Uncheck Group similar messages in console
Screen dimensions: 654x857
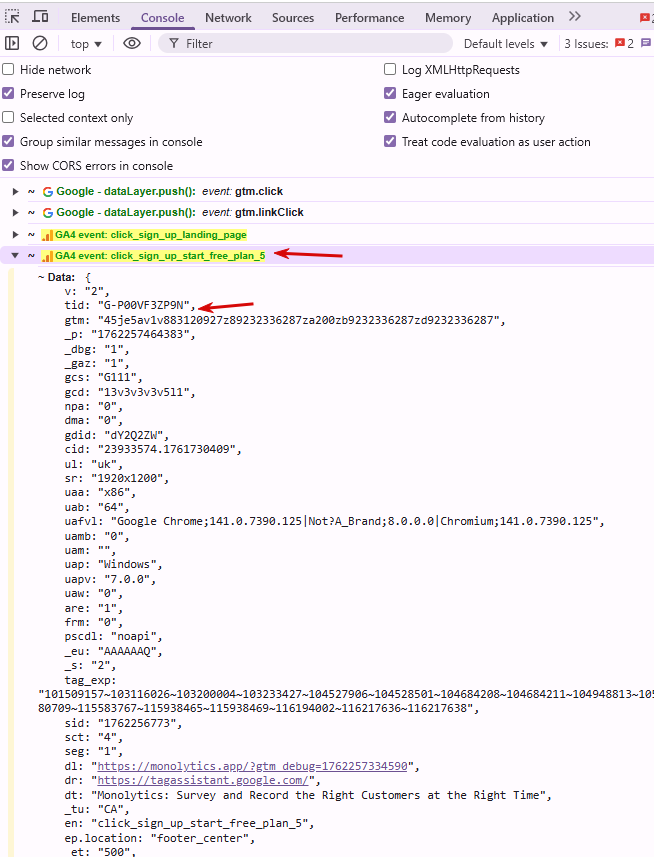8,142
